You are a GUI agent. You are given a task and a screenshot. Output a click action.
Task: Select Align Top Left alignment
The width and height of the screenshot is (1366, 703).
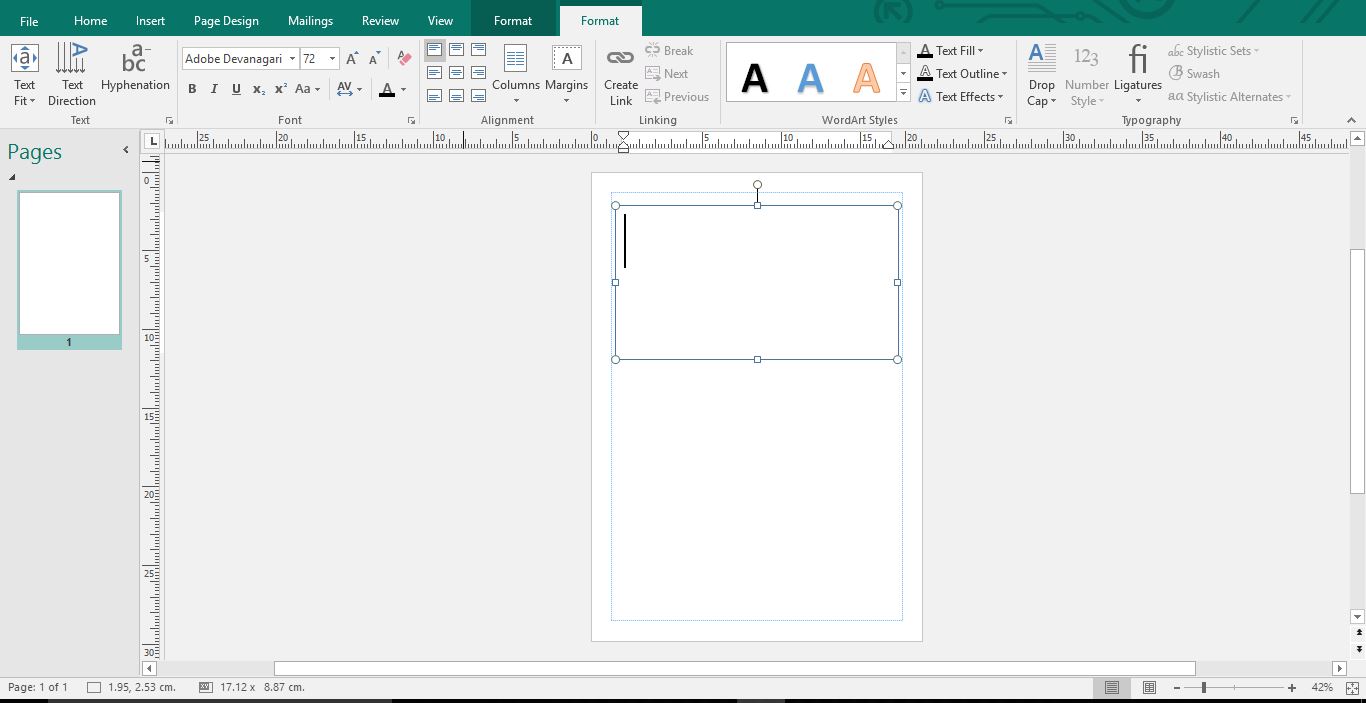pos(434,50)
